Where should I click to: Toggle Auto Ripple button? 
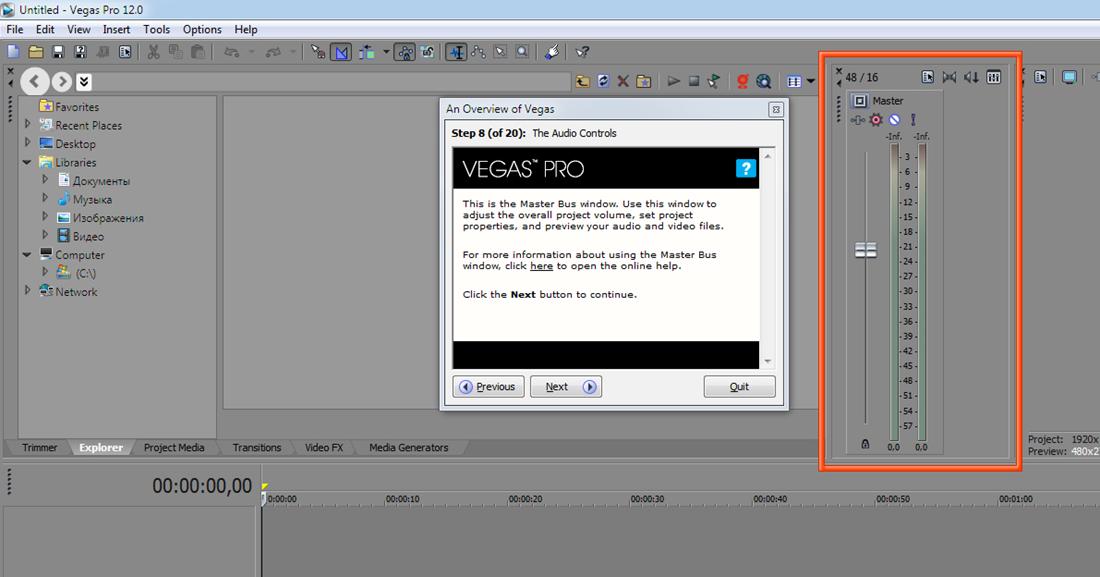point(366,52)
